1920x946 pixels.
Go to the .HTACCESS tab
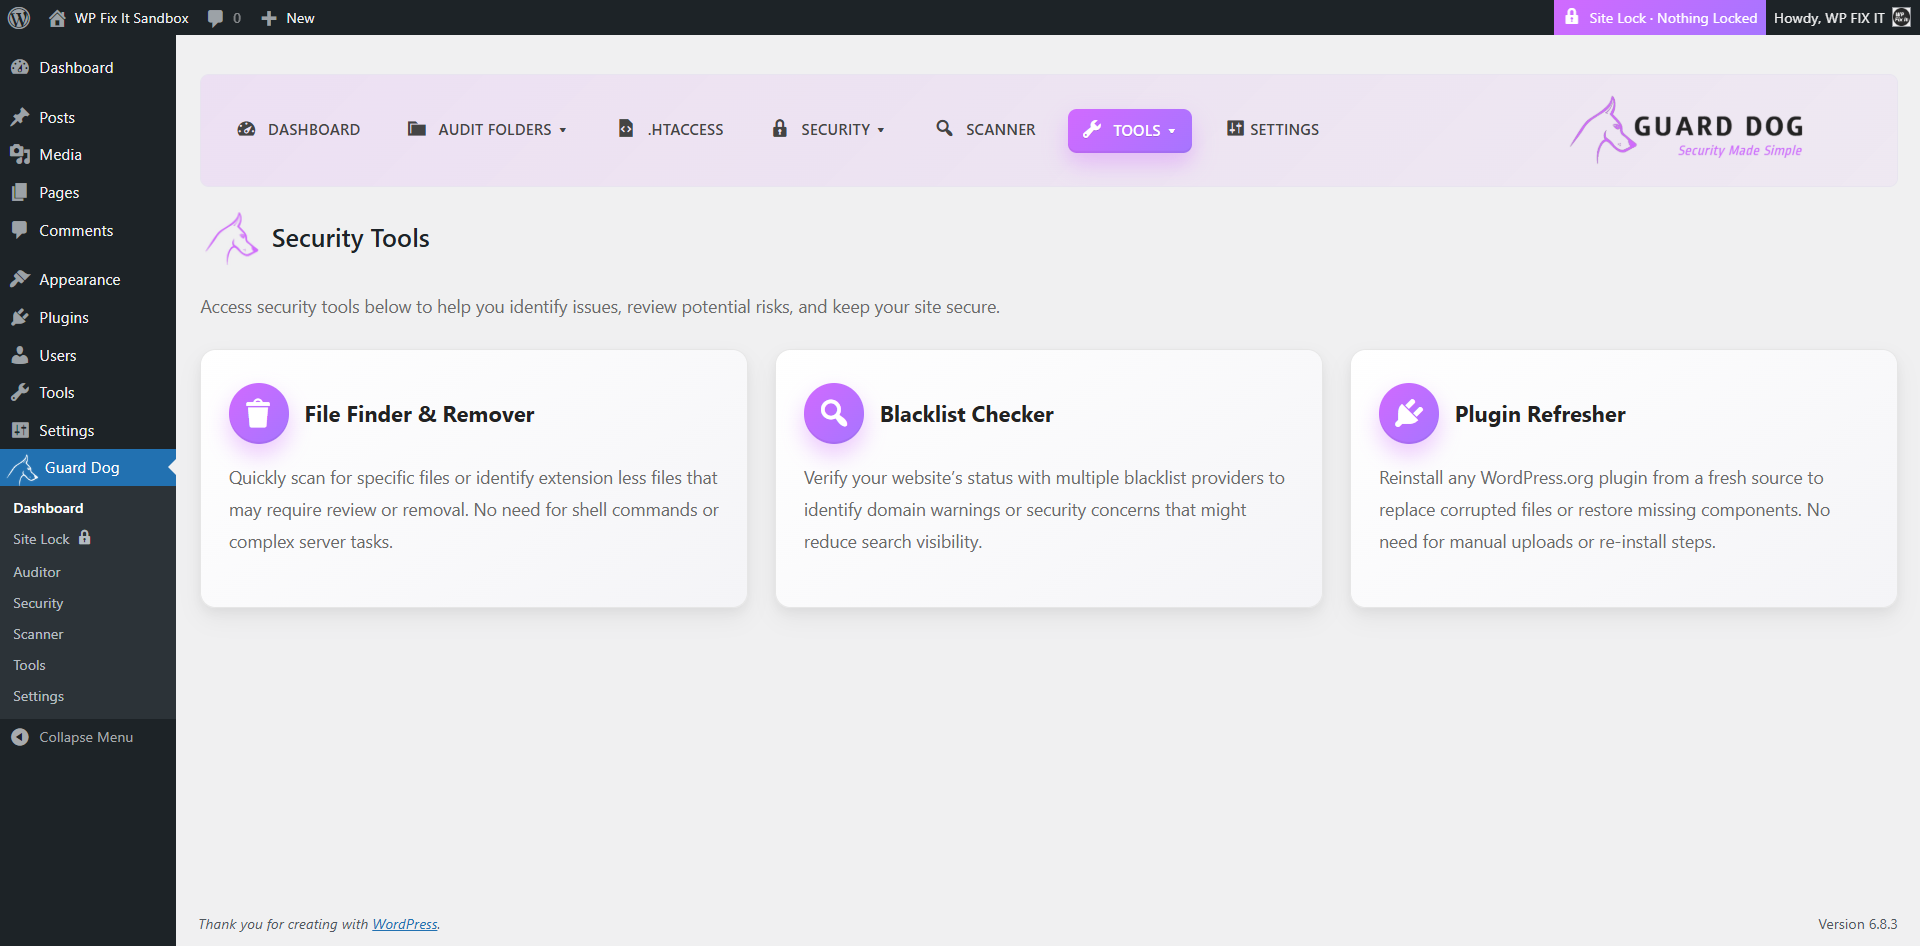[x=671, y=130]
